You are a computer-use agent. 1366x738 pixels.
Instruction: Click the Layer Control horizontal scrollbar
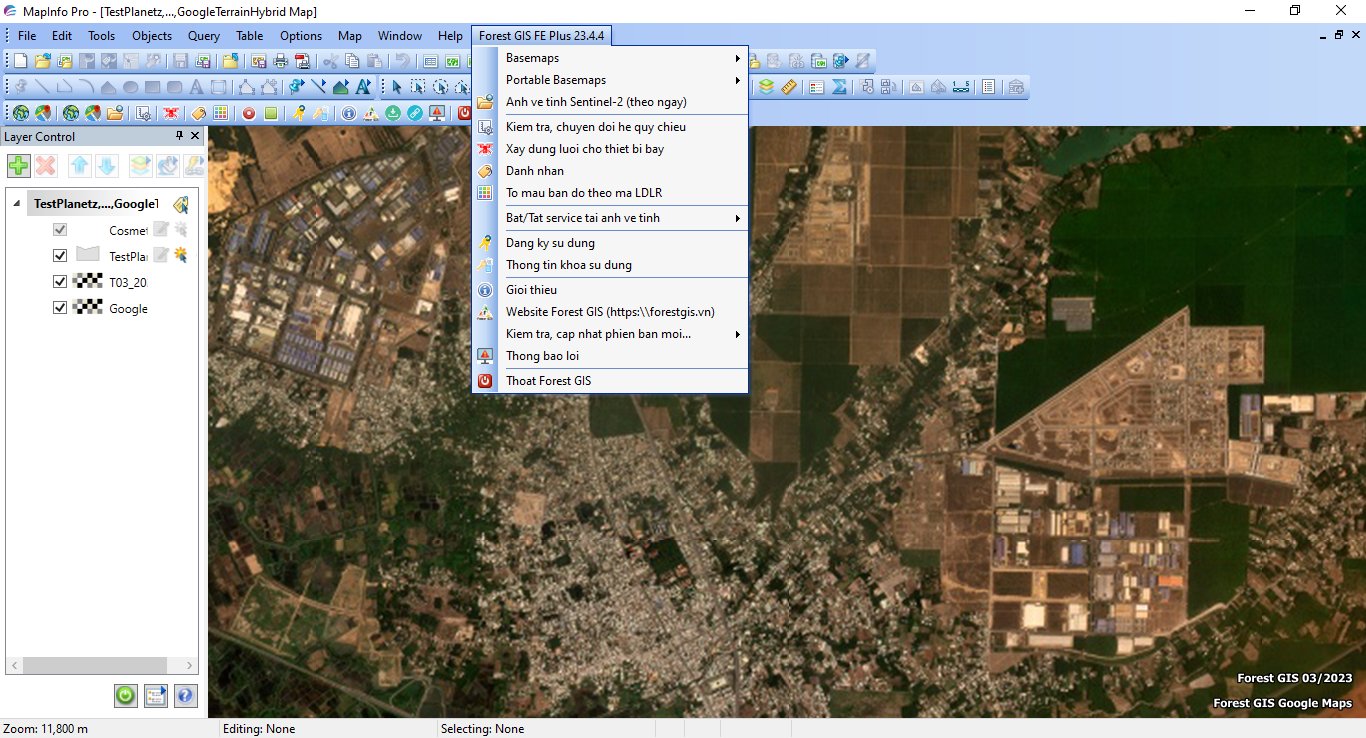(96, 665)
